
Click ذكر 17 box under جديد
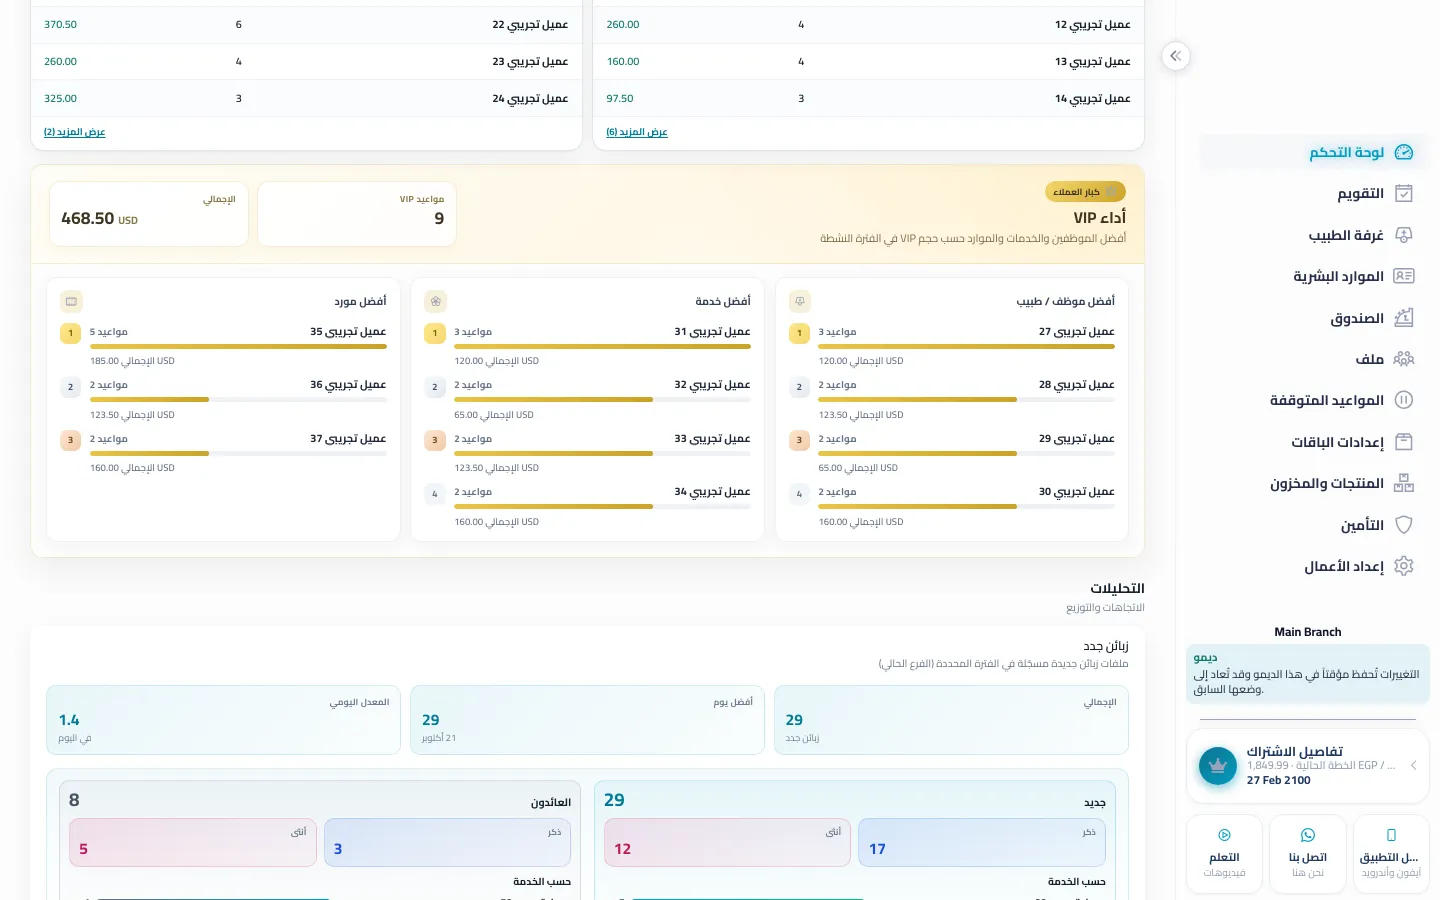tap(982, 843)
